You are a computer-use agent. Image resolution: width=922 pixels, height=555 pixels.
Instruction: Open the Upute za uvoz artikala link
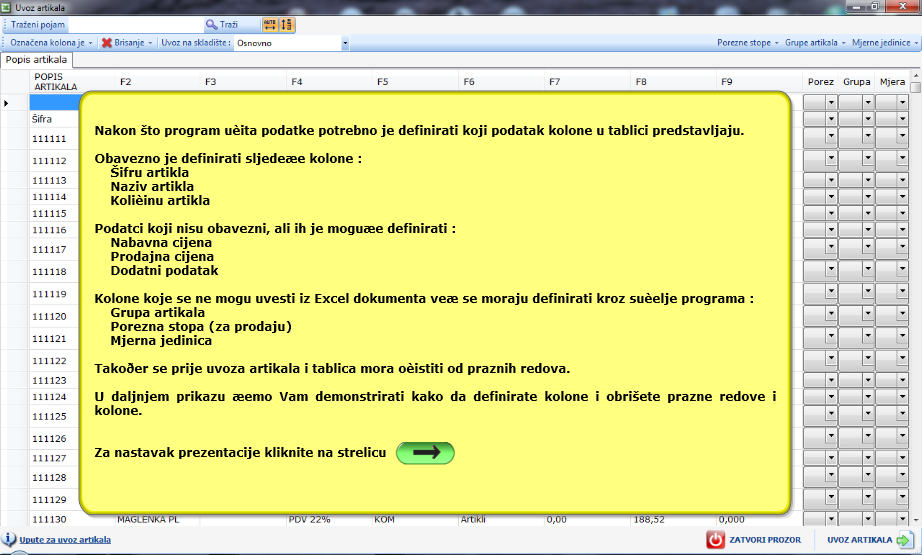coord(65,540)
